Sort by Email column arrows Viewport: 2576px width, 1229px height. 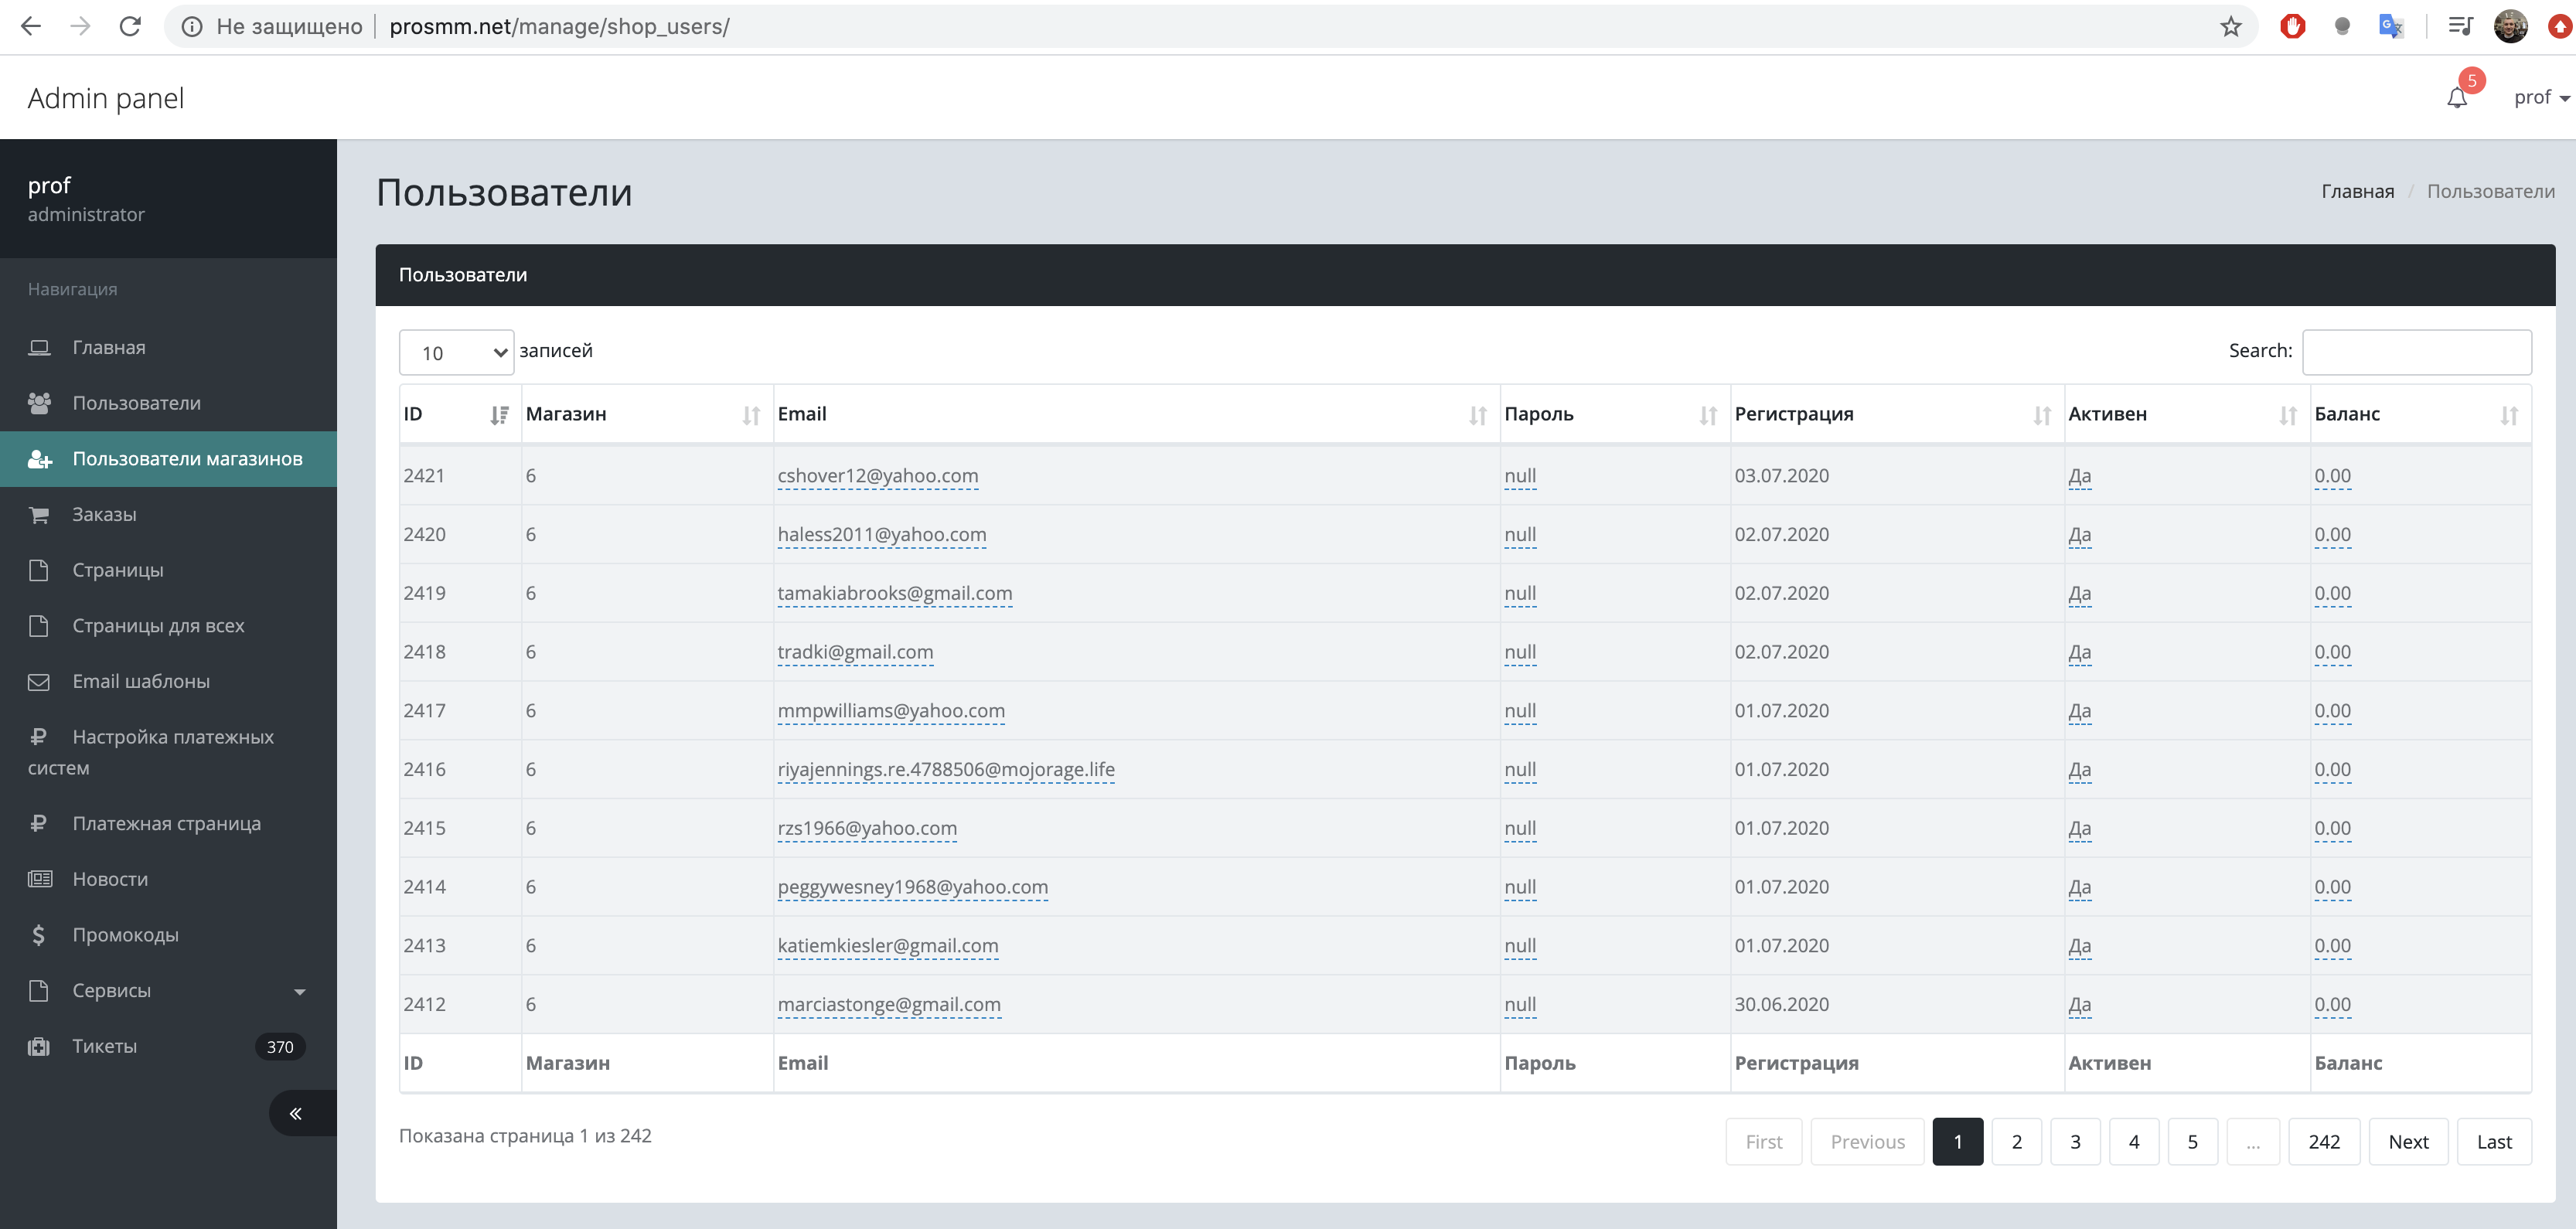(x=1477, y=415)
